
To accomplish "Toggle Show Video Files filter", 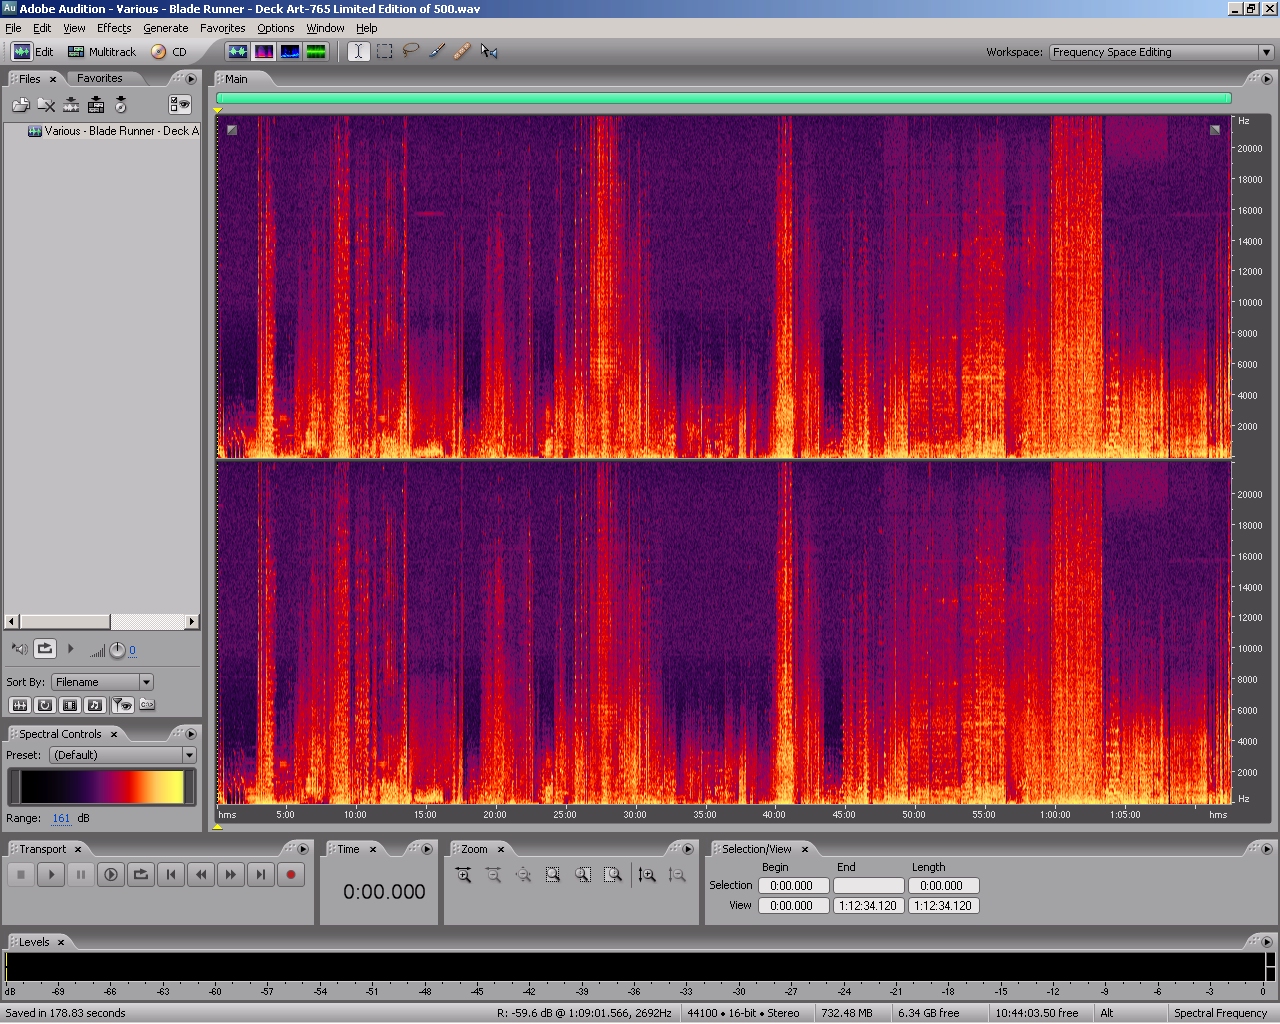I will [70, 705].
